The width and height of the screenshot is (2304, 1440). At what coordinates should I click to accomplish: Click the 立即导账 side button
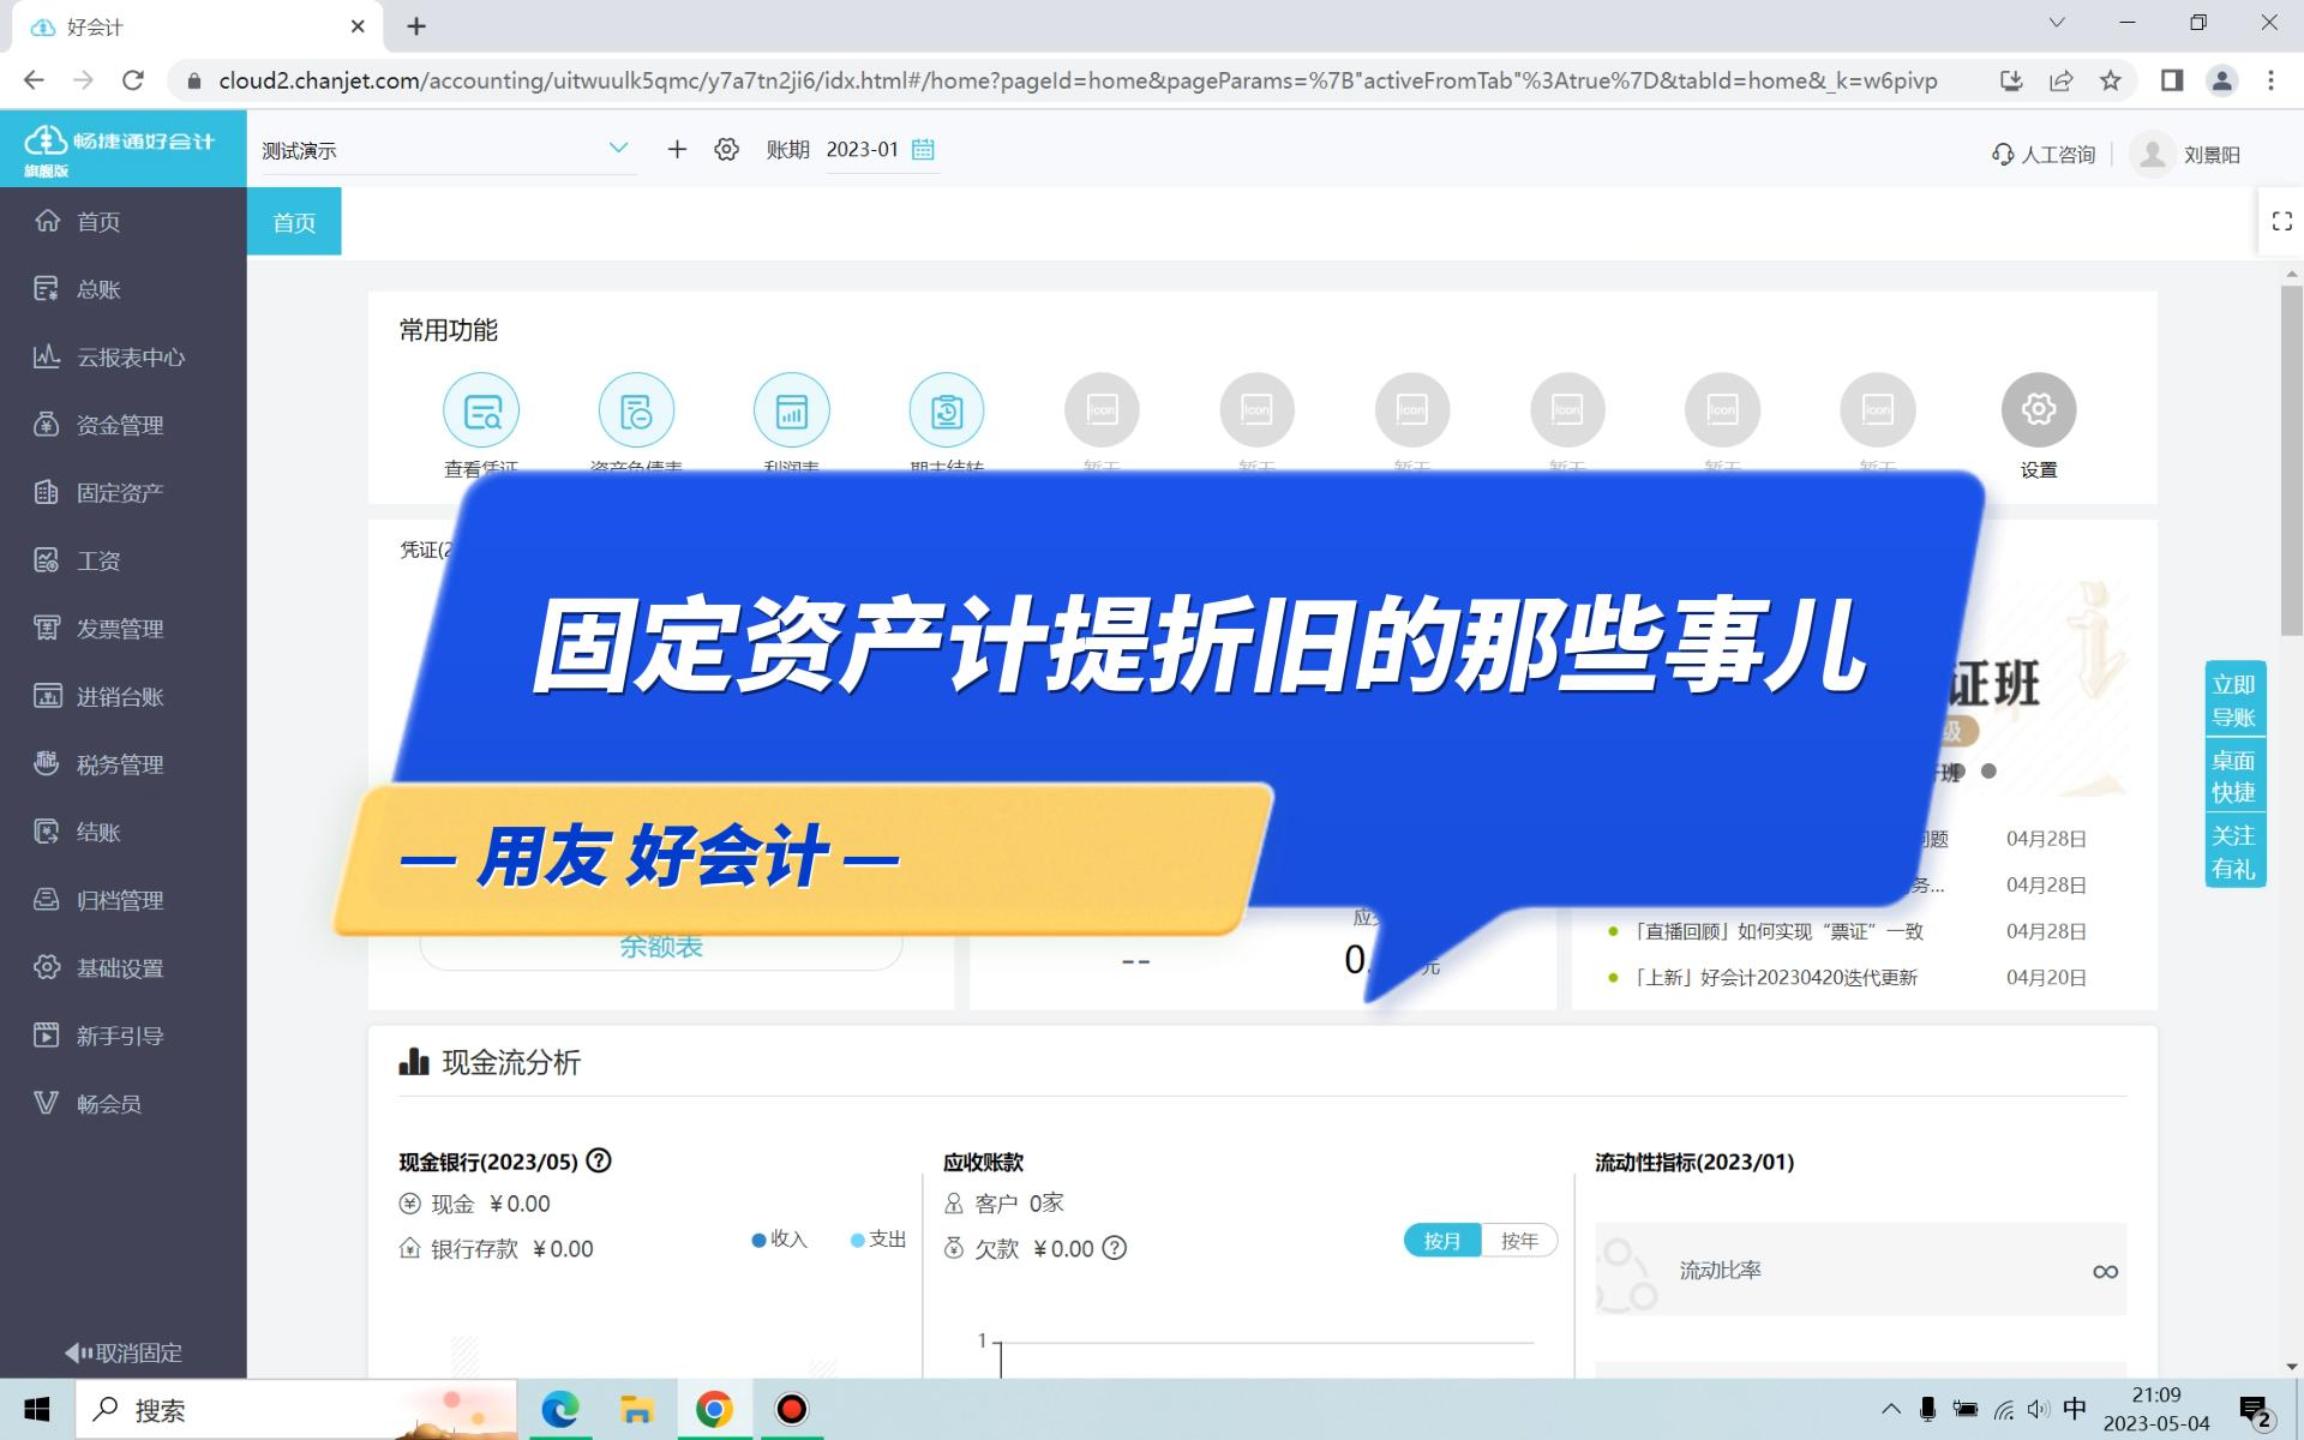tap(2234, 700)
